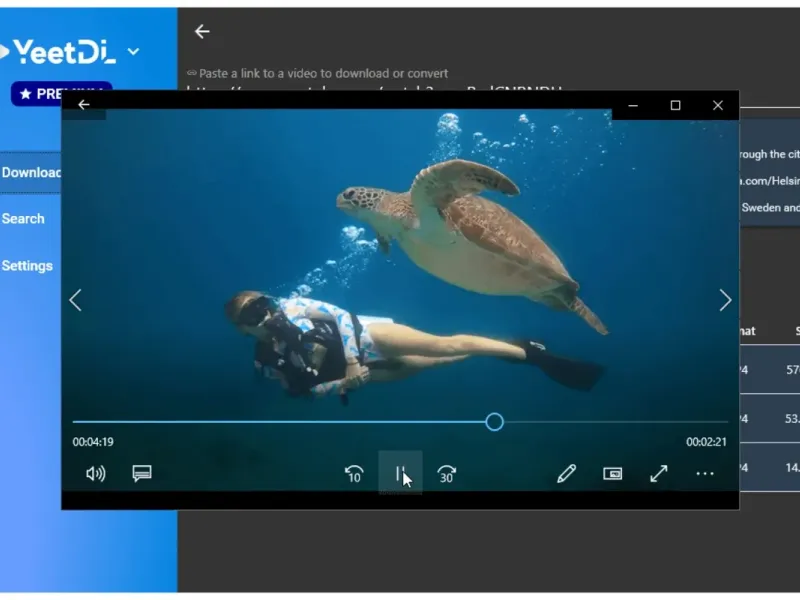This screenshot has height=600, width=800.
Task: Open the three-dots more options menu
Action: [x=705, y=474]
